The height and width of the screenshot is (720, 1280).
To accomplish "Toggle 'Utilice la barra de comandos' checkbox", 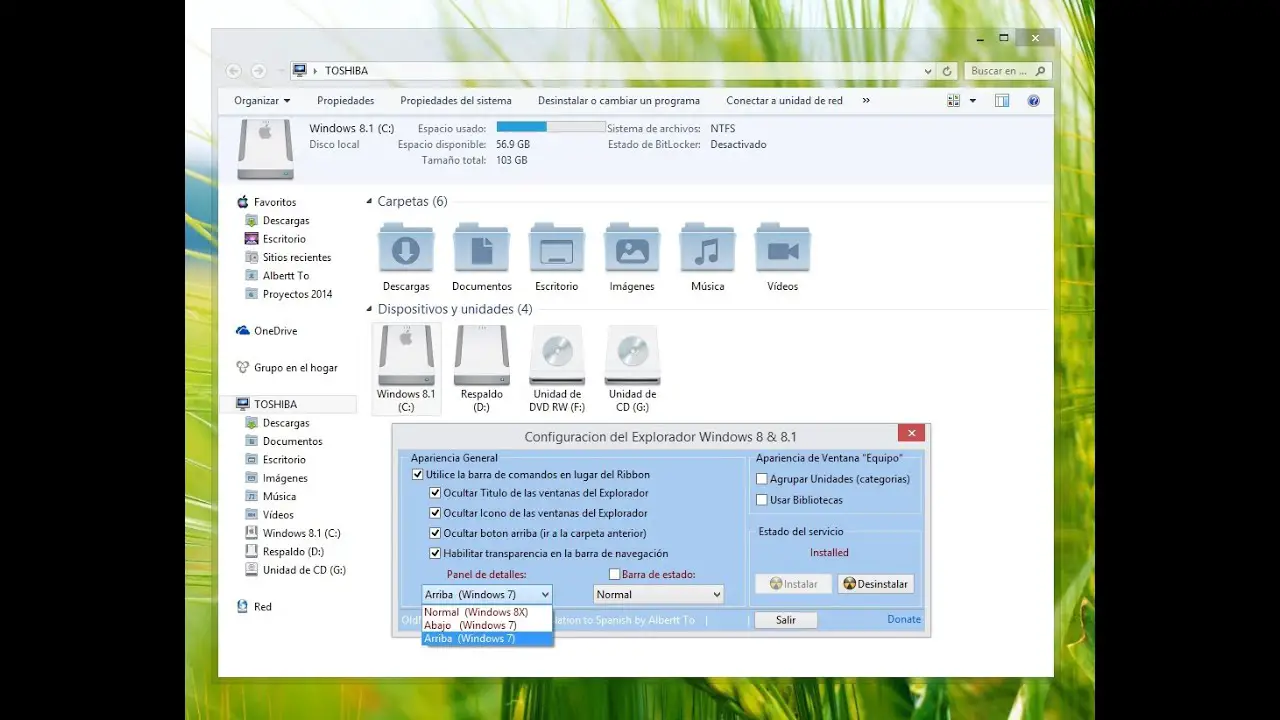I will 418,475.
